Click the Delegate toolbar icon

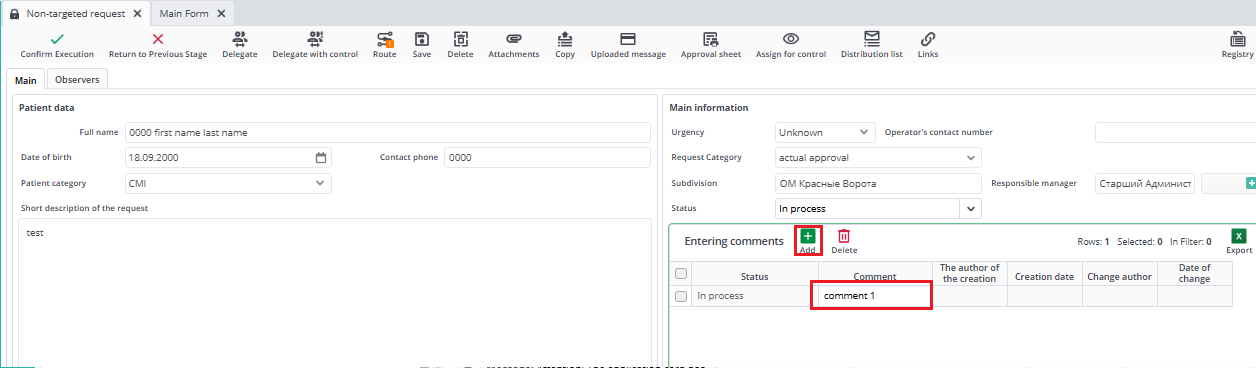239,38
